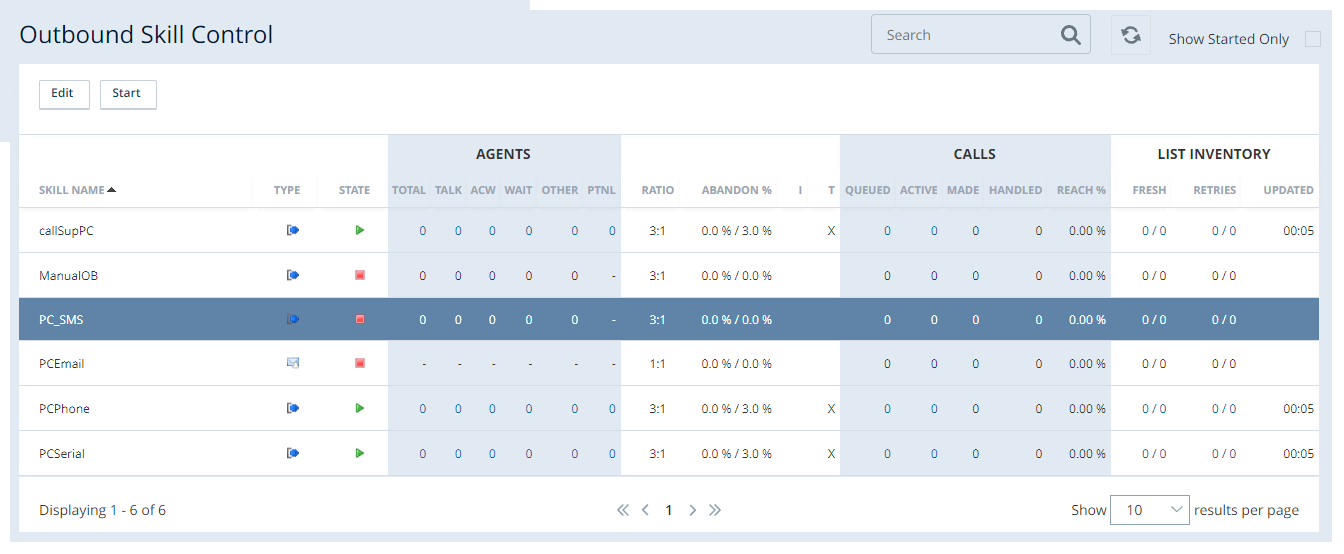Click the TYPE column header
The height and width of the screenshot is (554, 1344).
287,190
